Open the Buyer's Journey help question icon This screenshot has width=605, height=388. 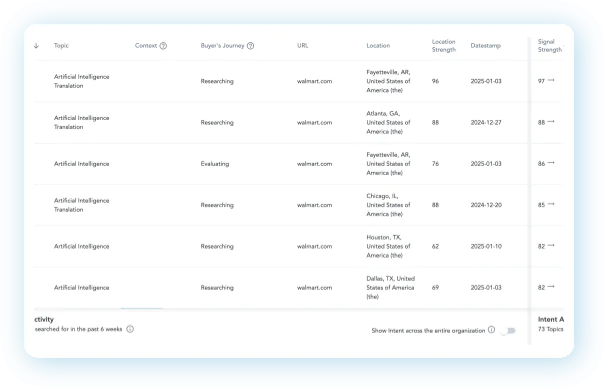coord(250,46)
